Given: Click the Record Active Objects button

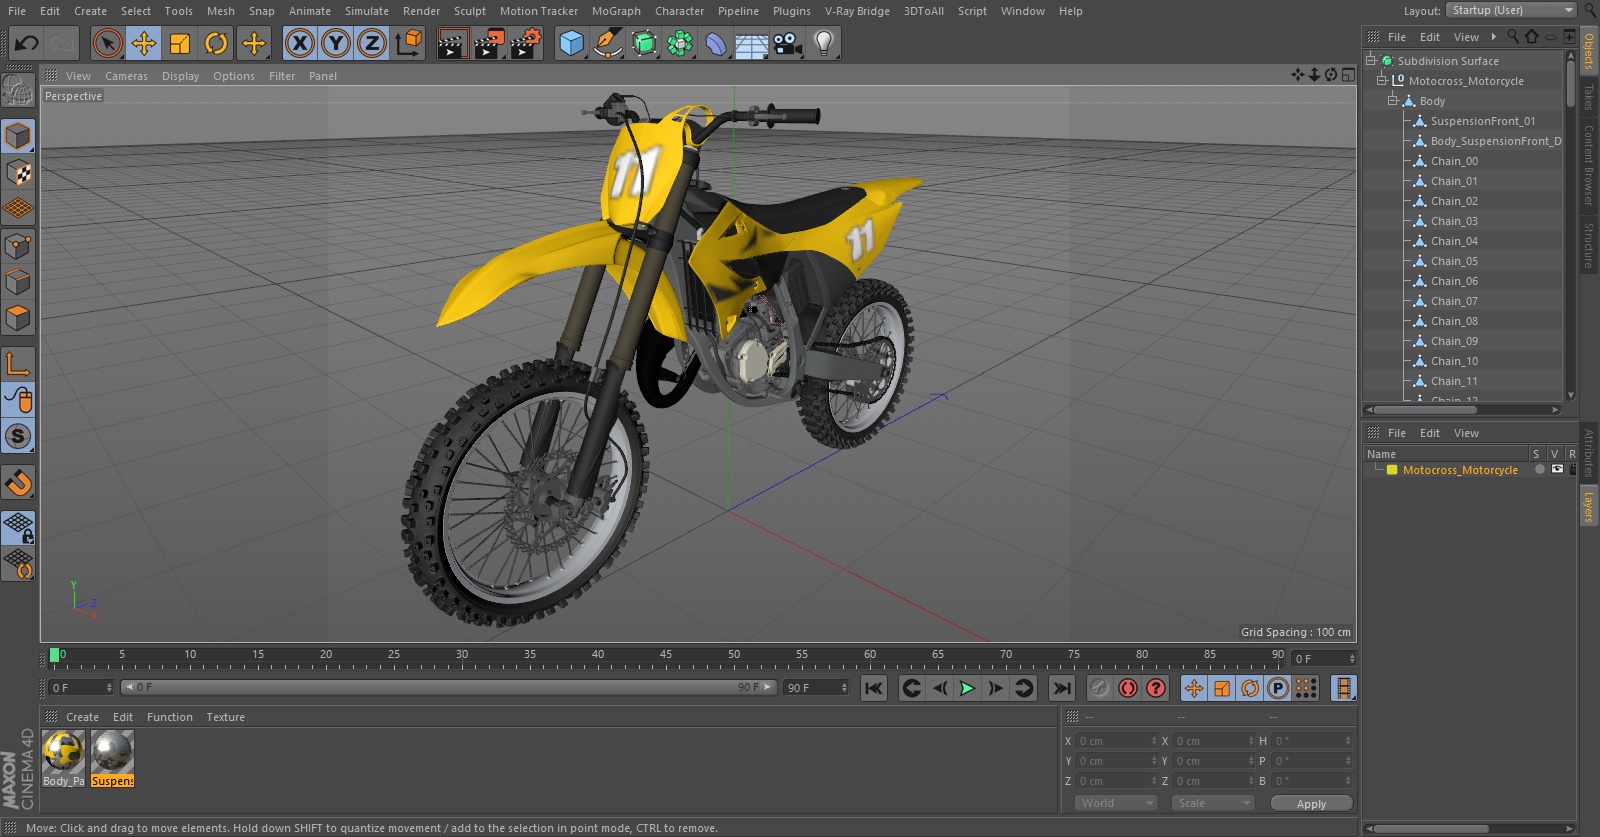Looking at the screenshot, I should tap(1100, 688).
